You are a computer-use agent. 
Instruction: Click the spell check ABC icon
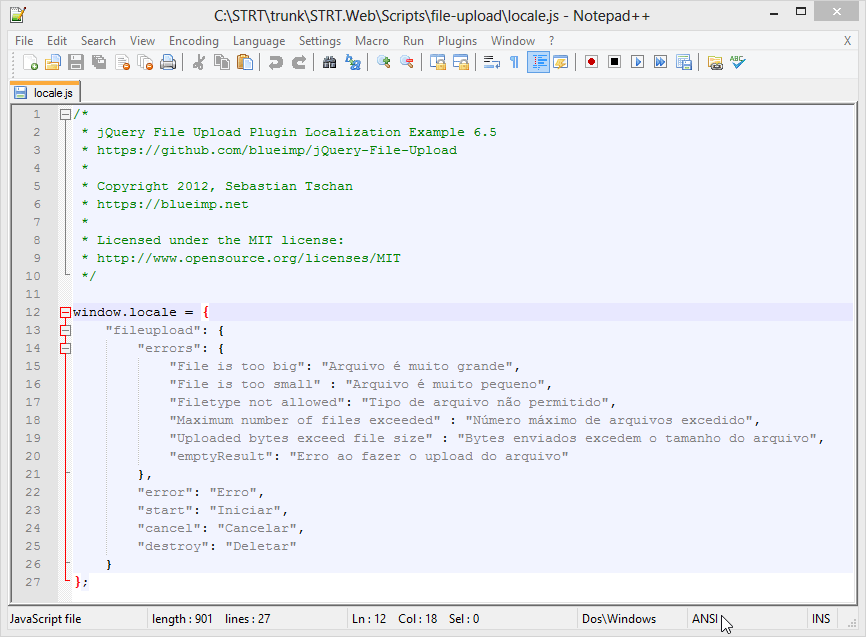point(738,62)
